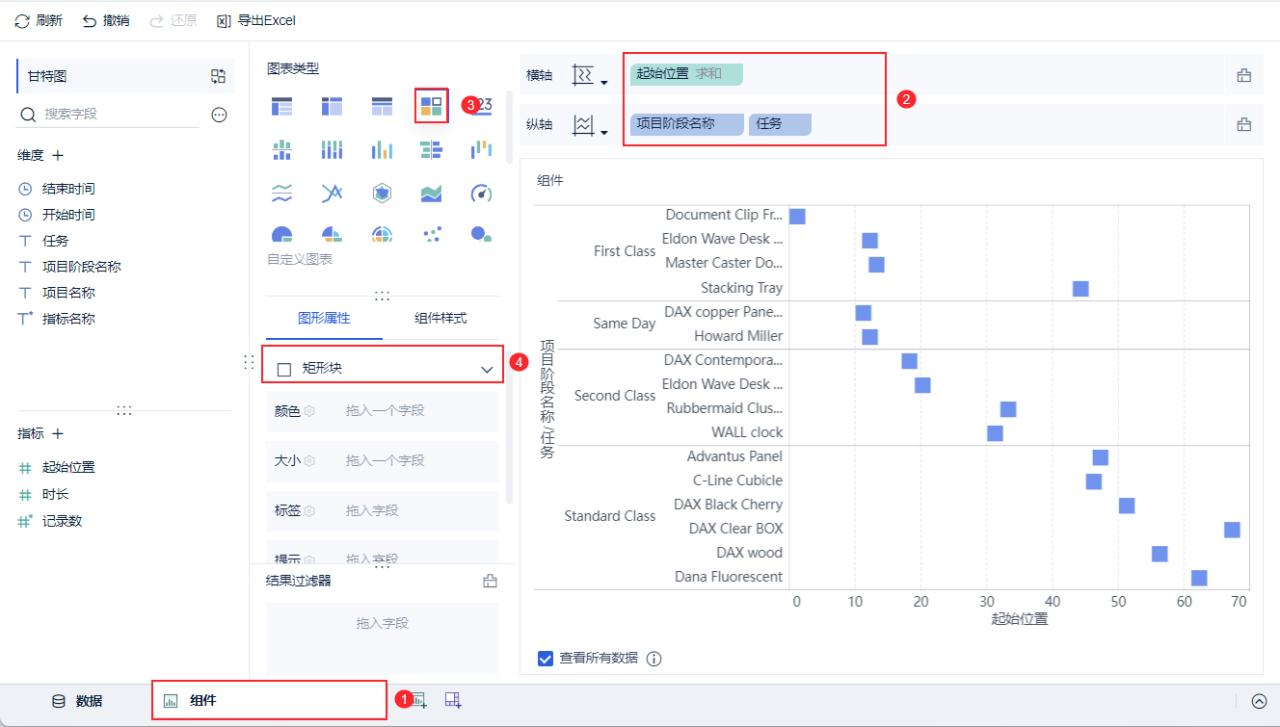Switch to the 图形属性 tab
1280x727 pixels.
point(324,318)
